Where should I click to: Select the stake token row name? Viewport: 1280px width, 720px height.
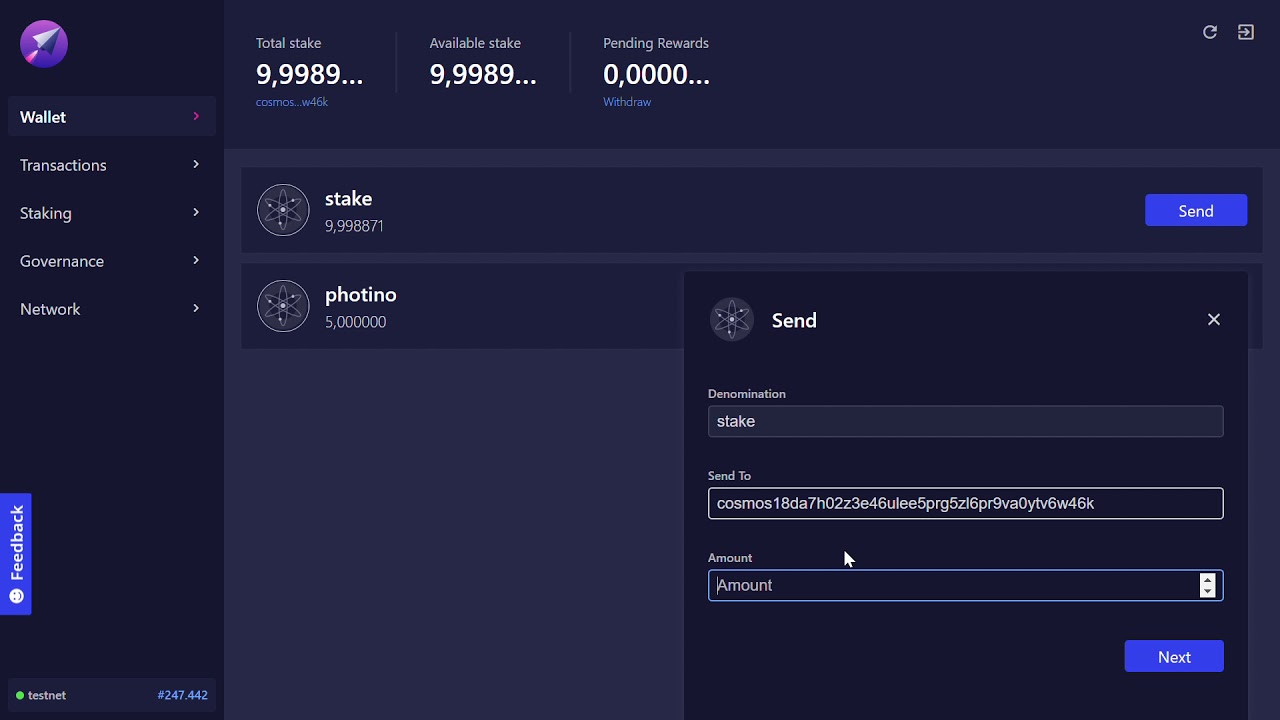(348, 199)
